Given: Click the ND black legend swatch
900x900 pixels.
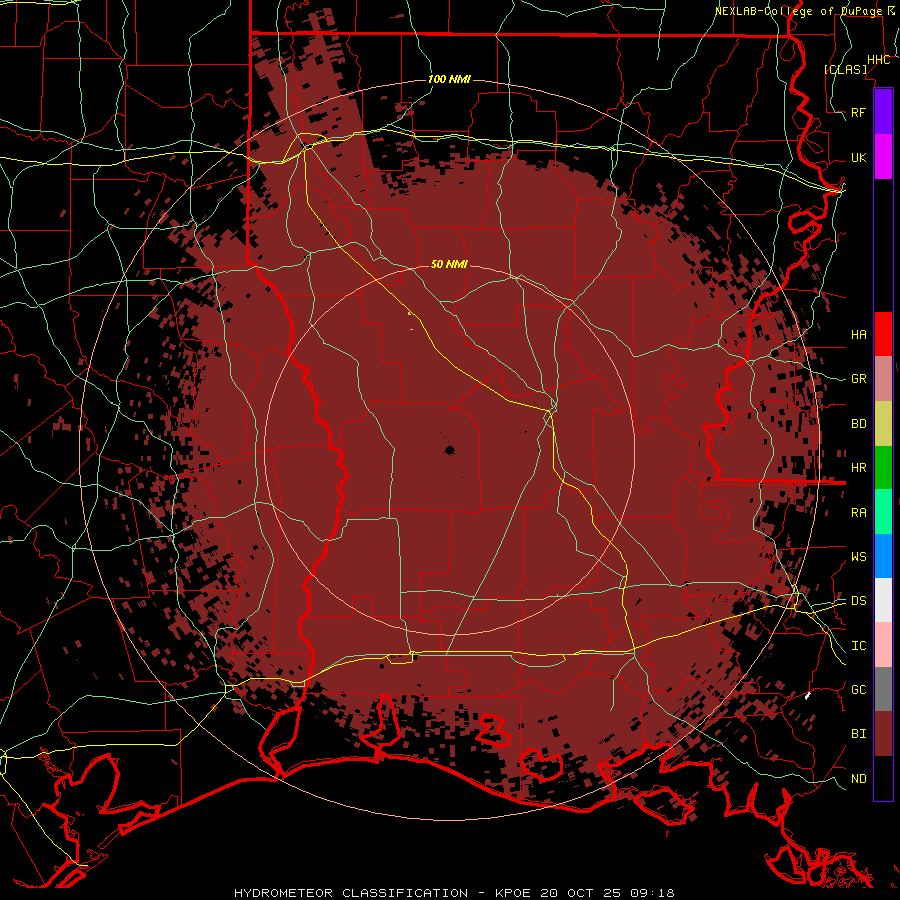Looking at the screenshot, I should (x=883, y=778).
